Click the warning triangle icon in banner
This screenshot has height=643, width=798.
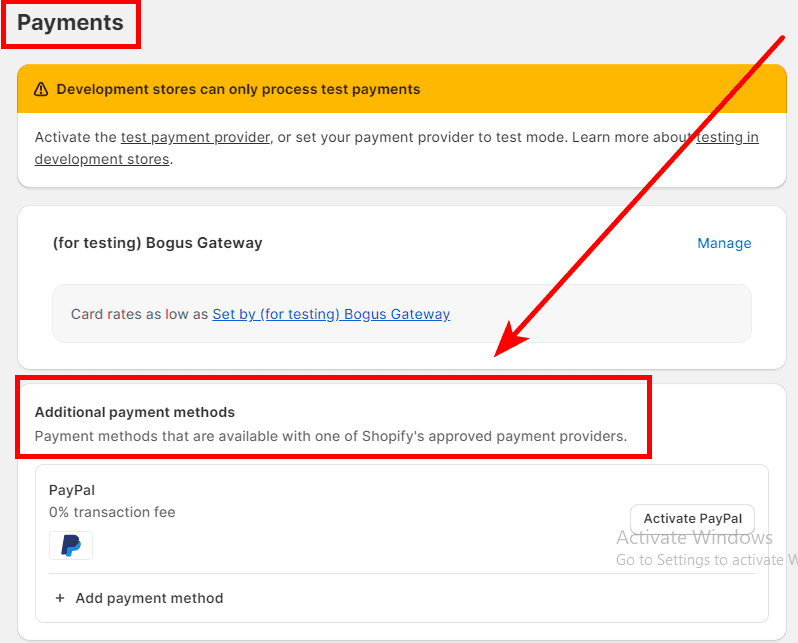tap(41, 89)
